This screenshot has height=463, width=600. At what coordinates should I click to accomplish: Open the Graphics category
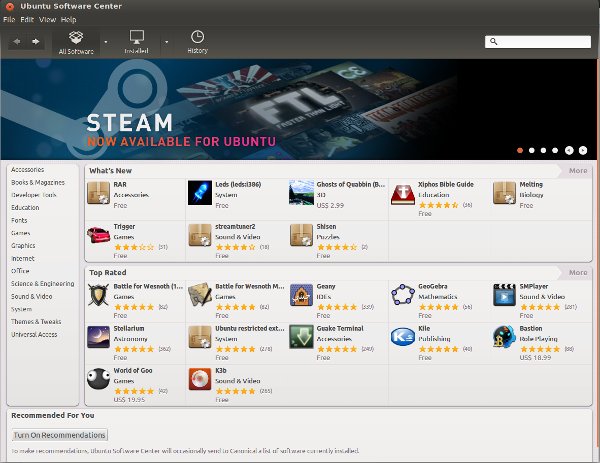coord(23,245)
